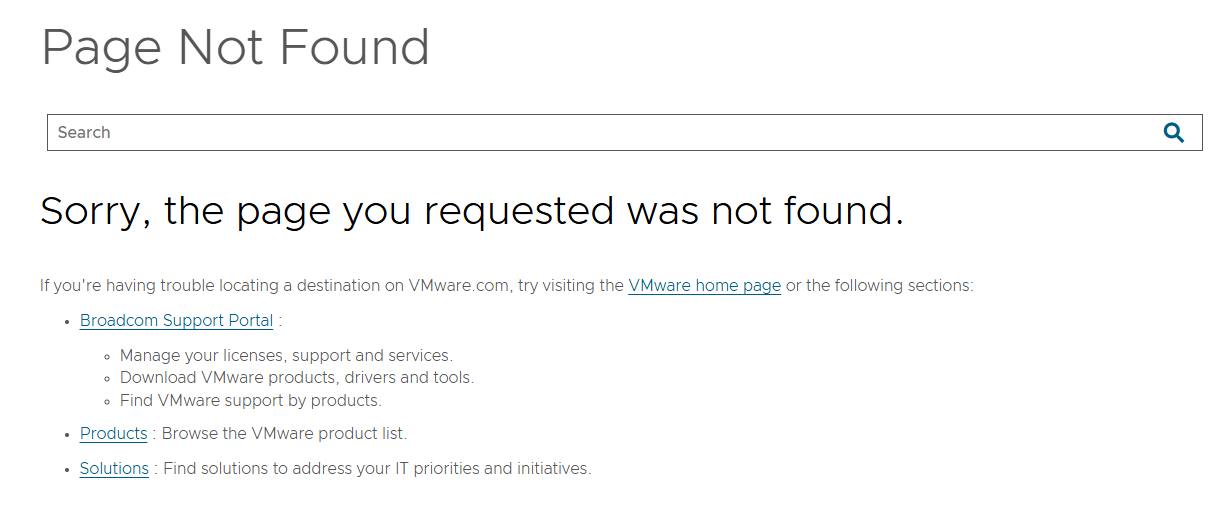1230x508 pixels.
Task: Go to the Solutions link
Action: tap(114, 469)
